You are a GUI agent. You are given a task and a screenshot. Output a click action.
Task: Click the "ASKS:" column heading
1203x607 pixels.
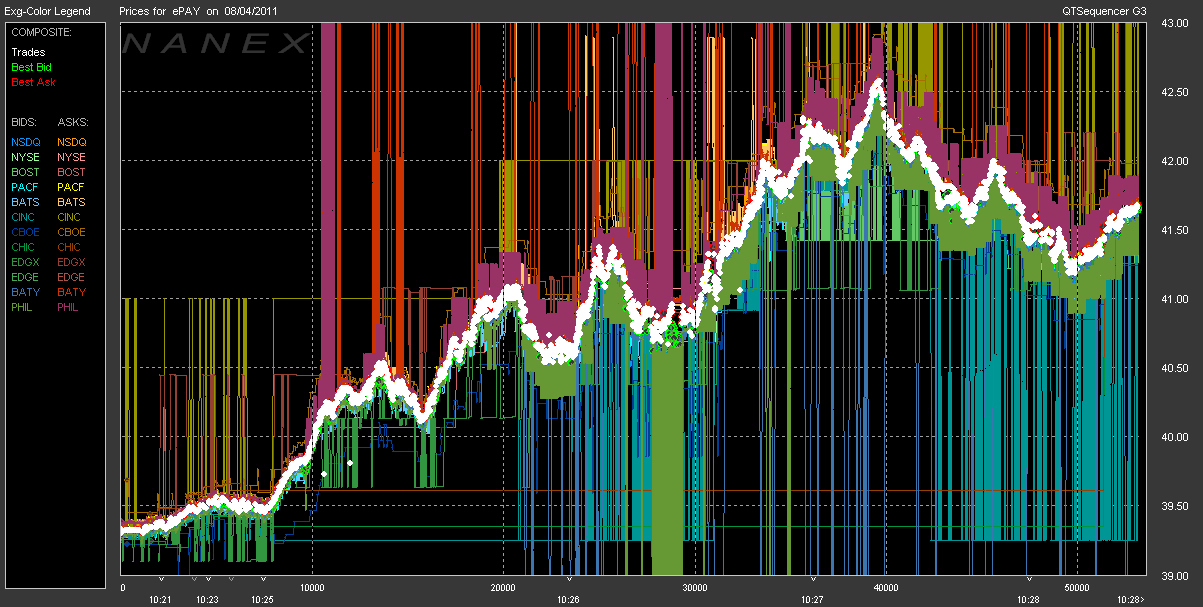point(72,121)
